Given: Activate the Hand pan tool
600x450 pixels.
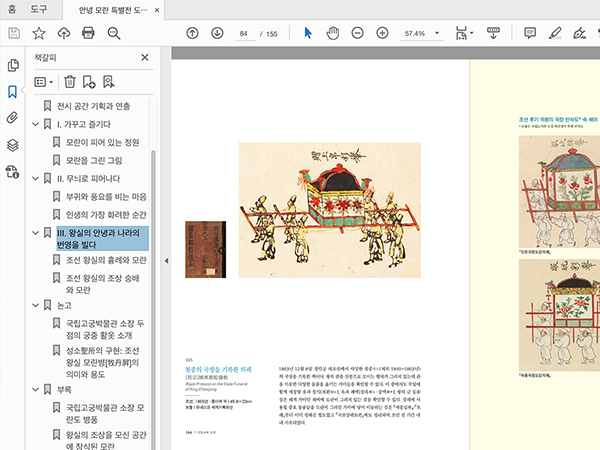Looking at the screenshot, I should [x=333, y=33].
